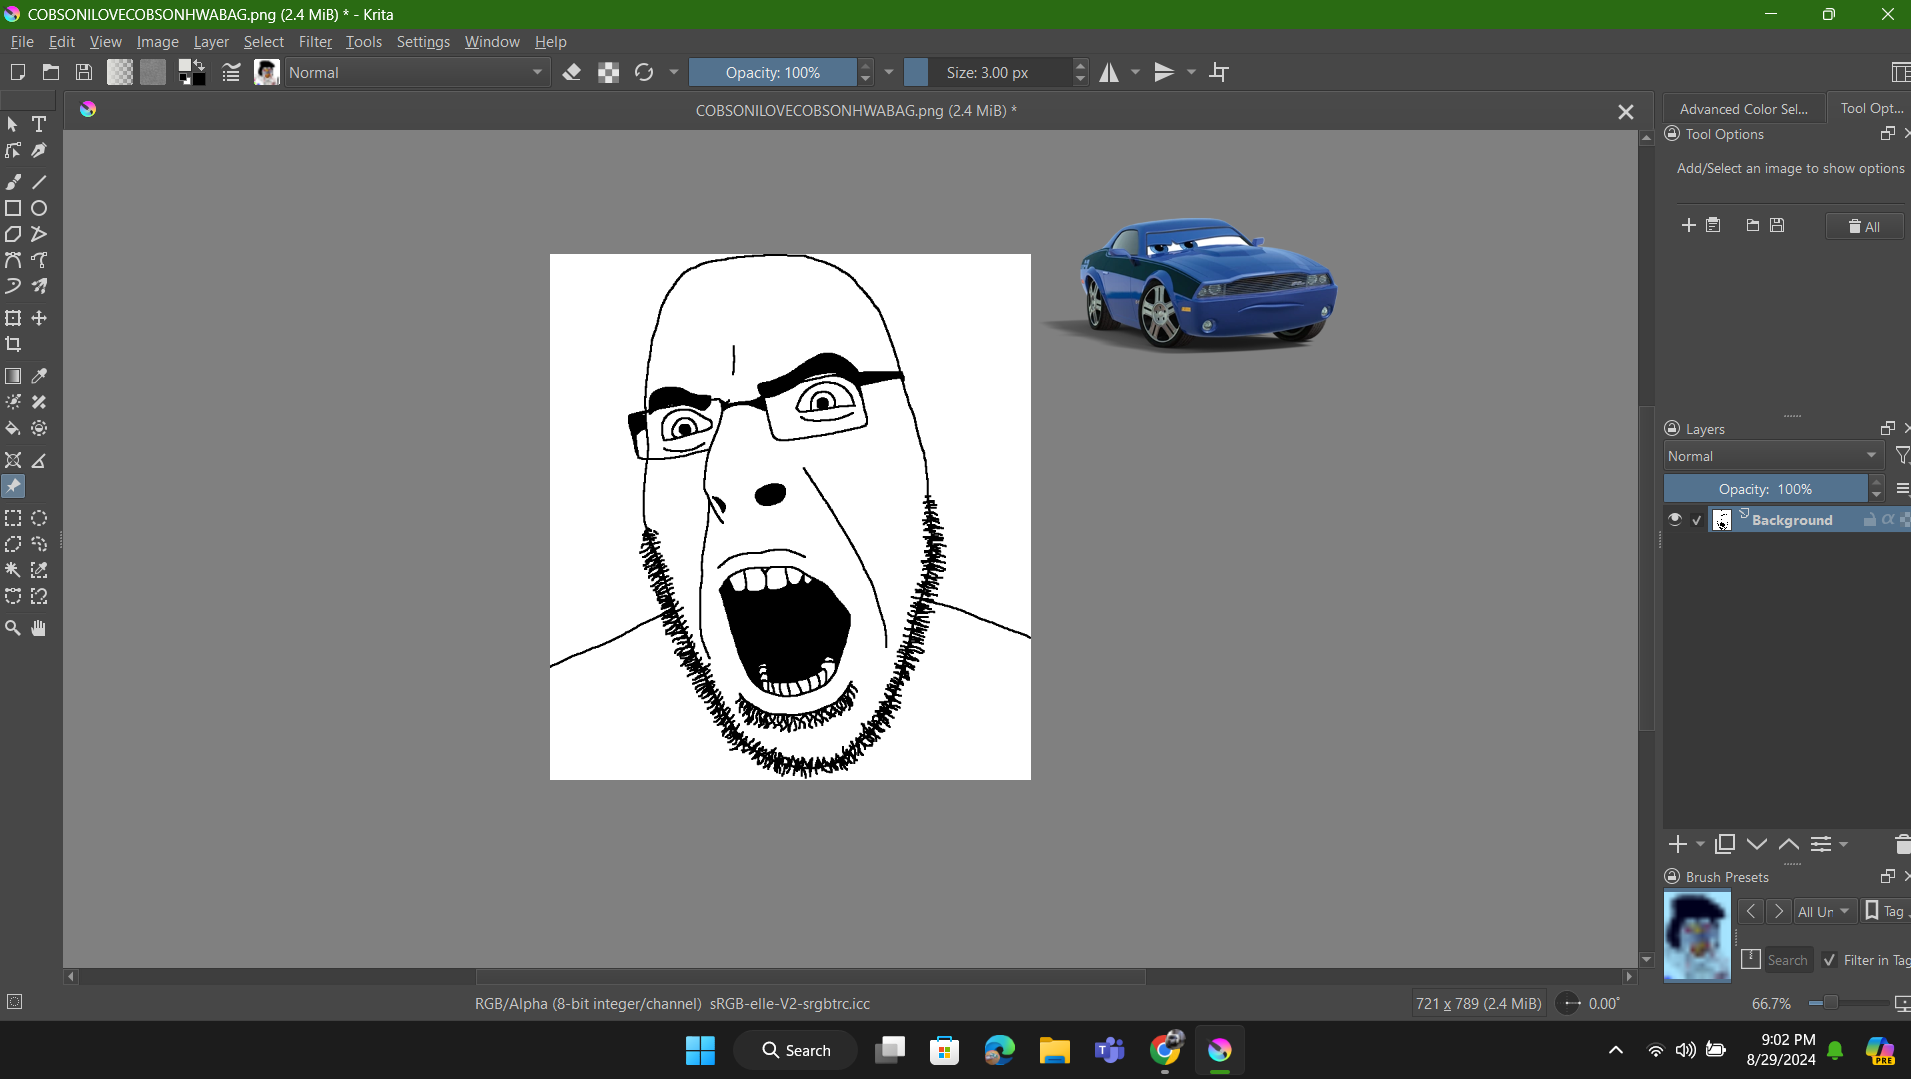Select the Text tool
Viewport: 1911px width, 1079px height.
click(39, 124)
